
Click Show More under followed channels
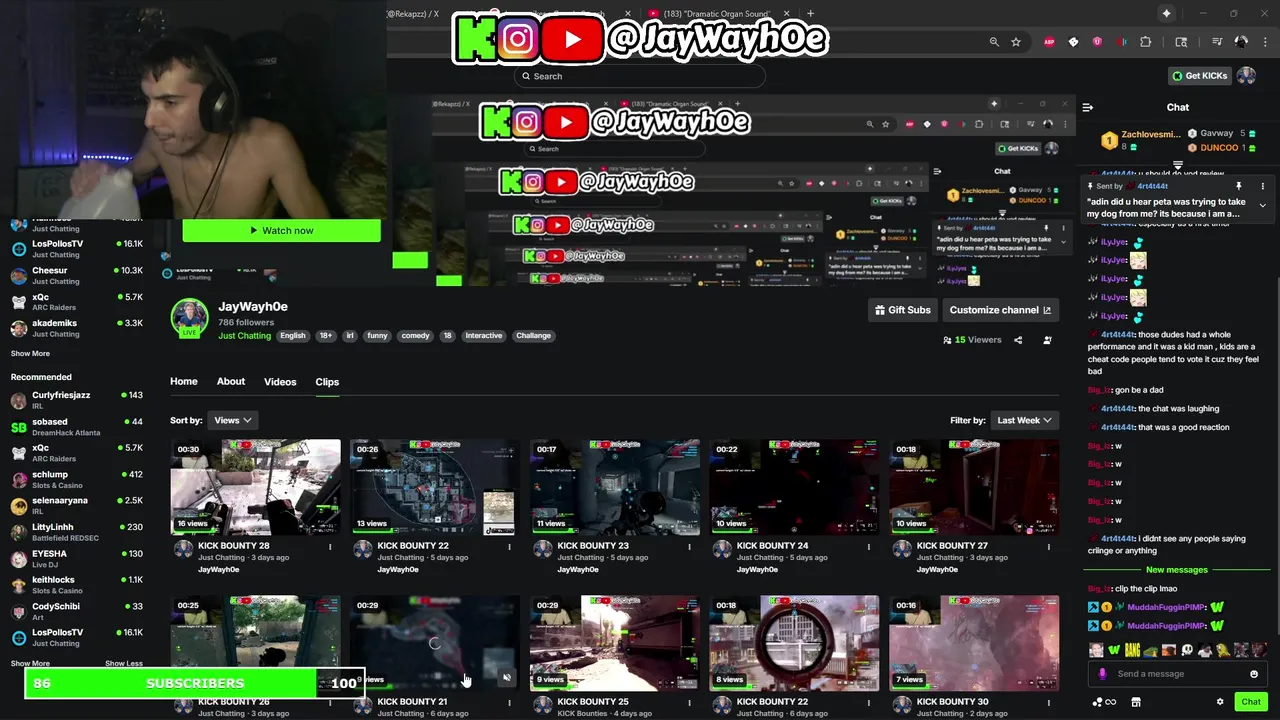(x=30, y=353)
